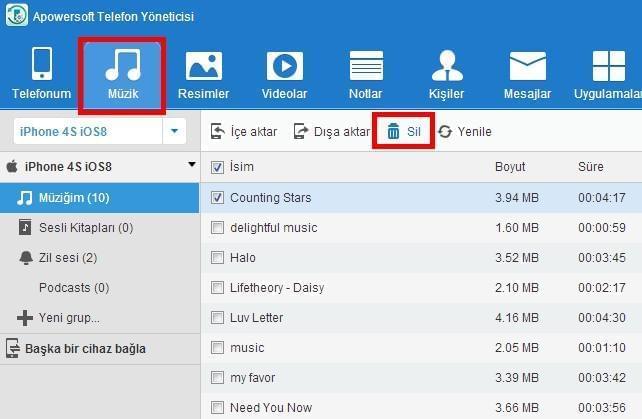Check the Need You Now checkbox
The height and width of the screenshot is (419, 642).
click(217, 408)
